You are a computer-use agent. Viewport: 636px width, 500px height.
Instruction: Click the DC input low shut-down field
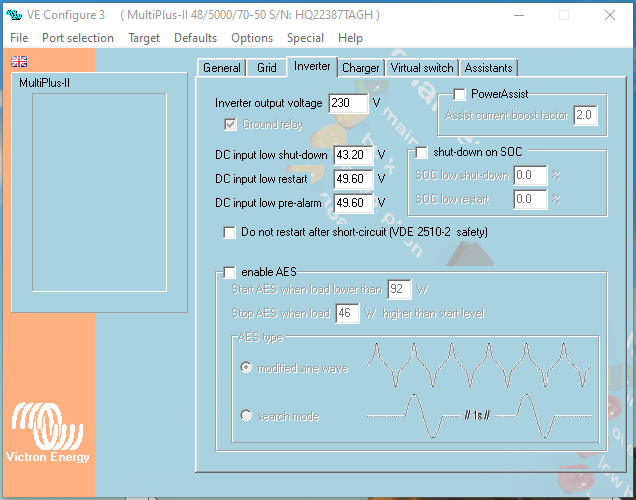[x=353, y=155]
